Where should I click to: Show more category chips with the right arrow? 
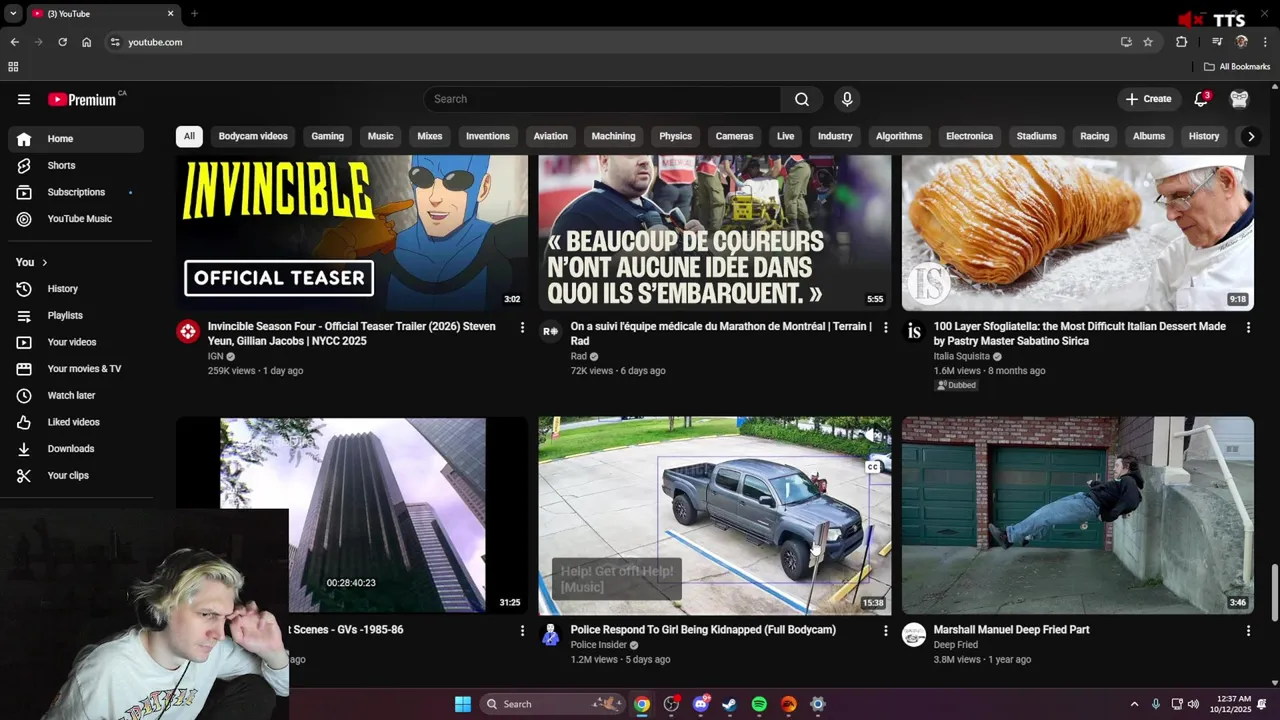point(1250,136)
